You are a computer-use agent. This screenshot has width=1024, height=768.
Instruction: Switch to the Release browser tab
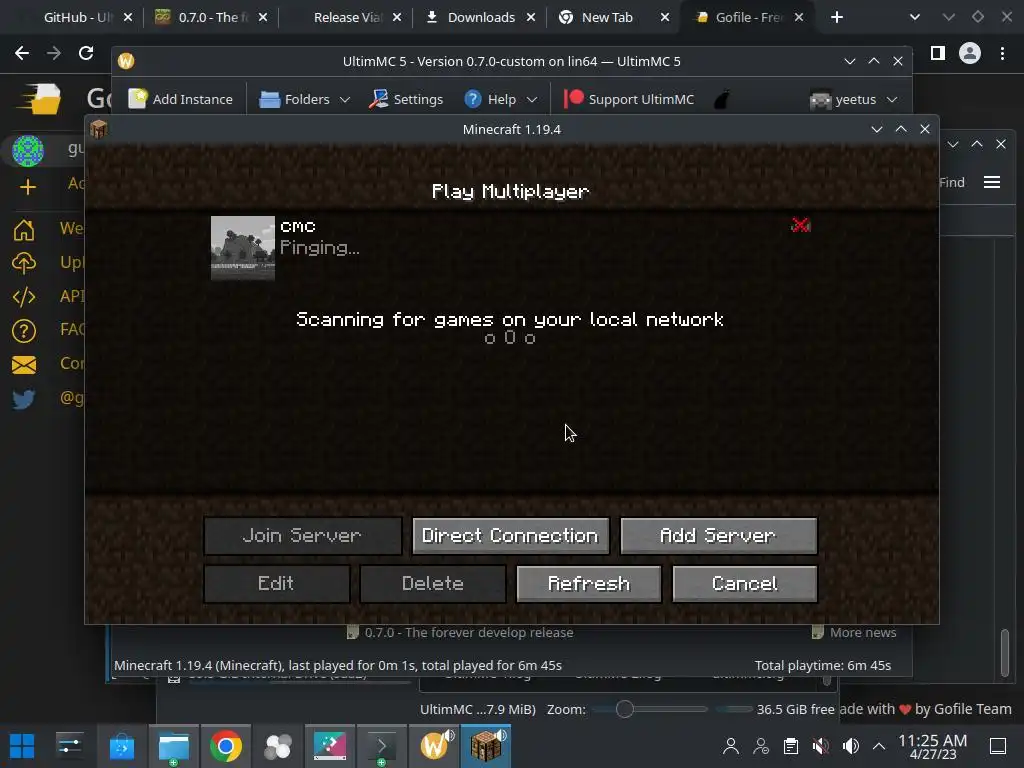pos(346,18)
